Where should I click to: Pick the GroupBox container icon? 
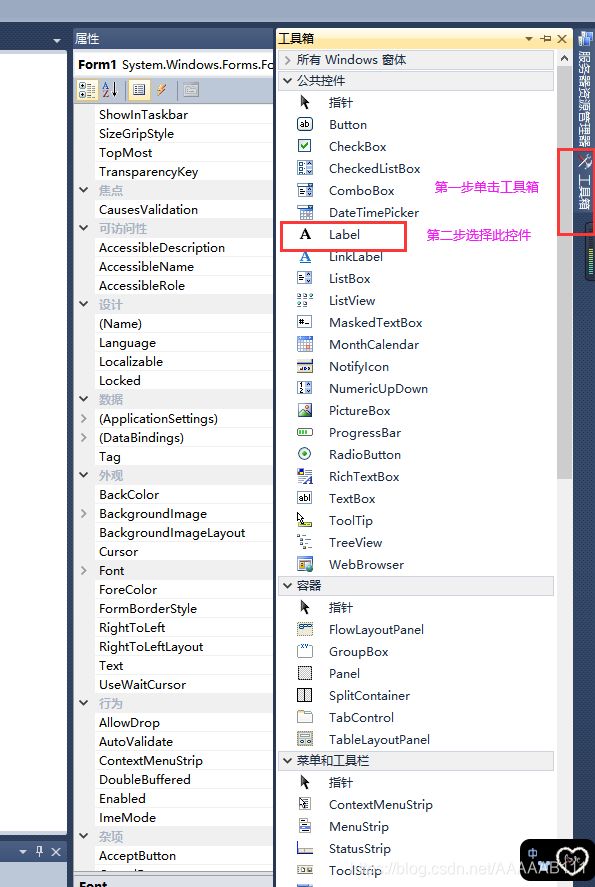click(x=304, y=651)
